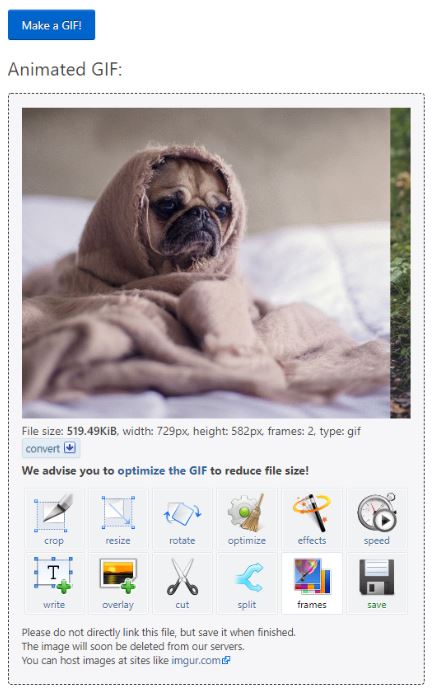Open the optimize broom-and-gear tool

[x=247, y=518]
